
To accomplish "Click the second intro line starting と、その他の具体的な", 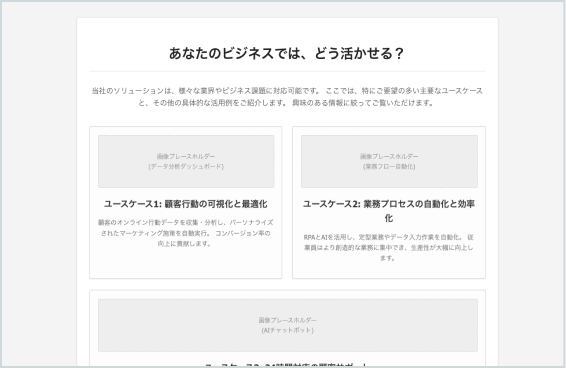I will (x=286, y=103).
